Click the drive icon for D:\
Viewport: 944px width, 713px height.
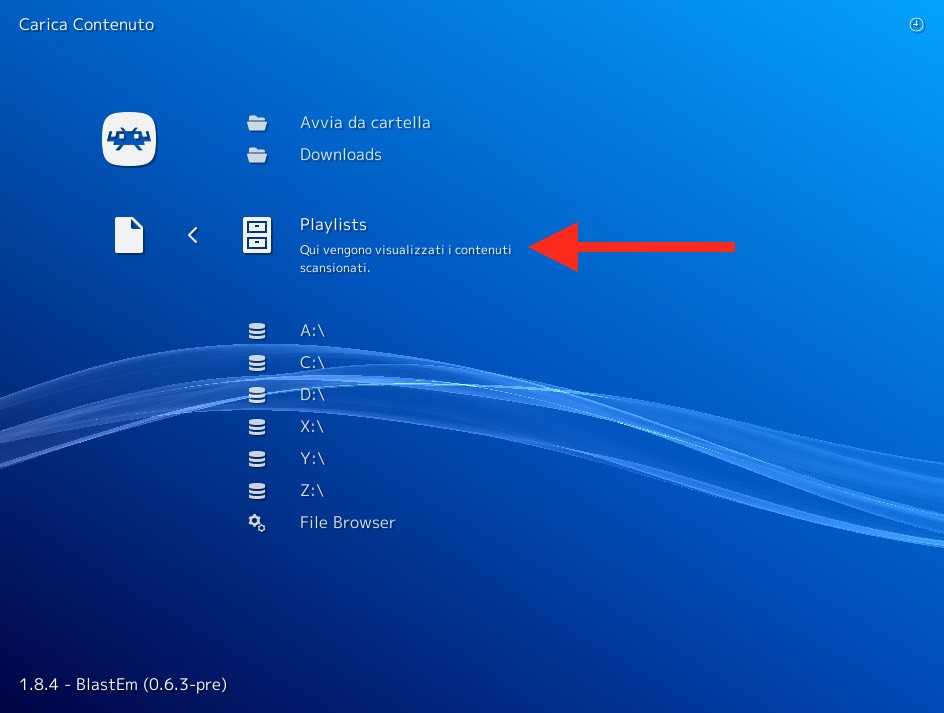pyautogui.click(x=257, y=395)
